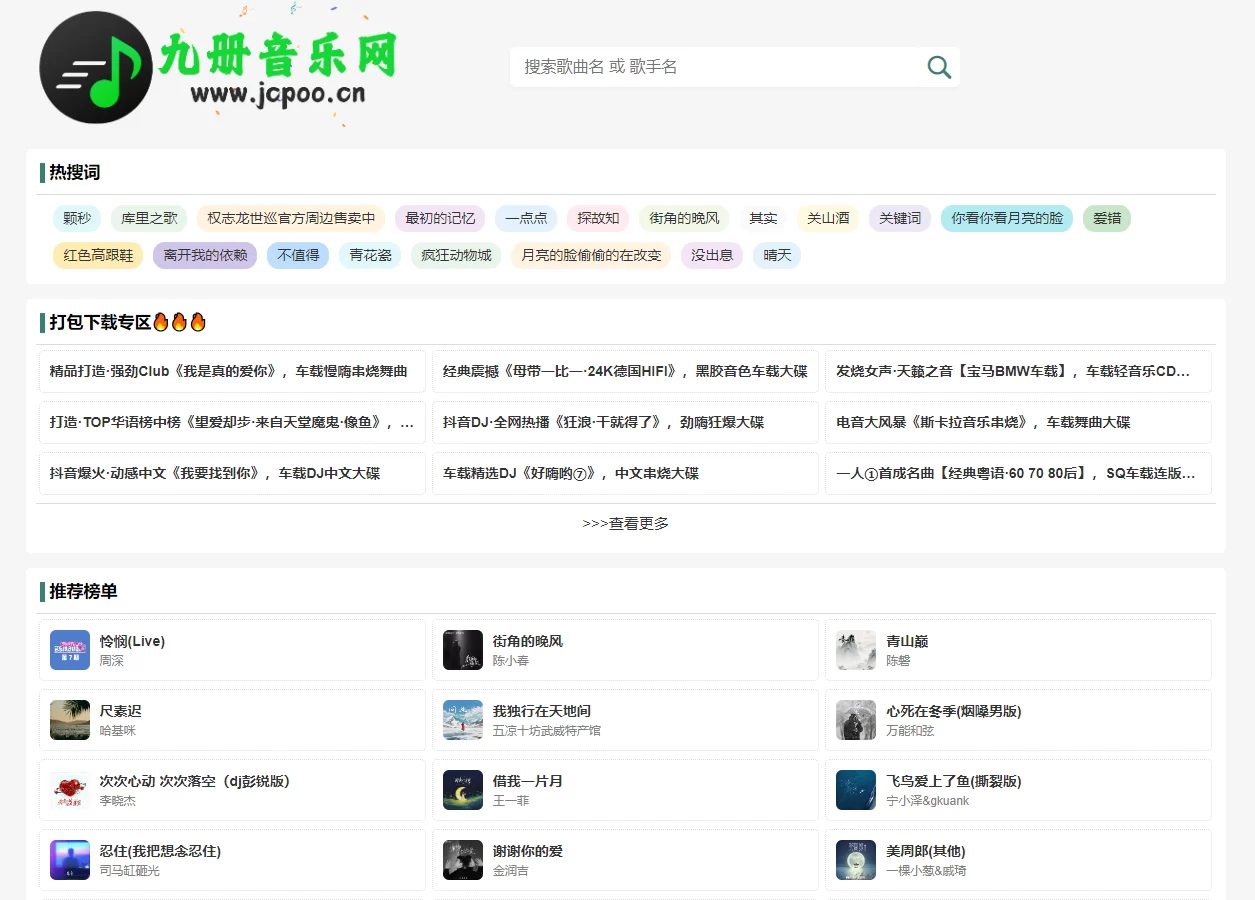Expand more downloads via 查看更多
This screenshot has height=900, width=1255.
pos(626,522)
